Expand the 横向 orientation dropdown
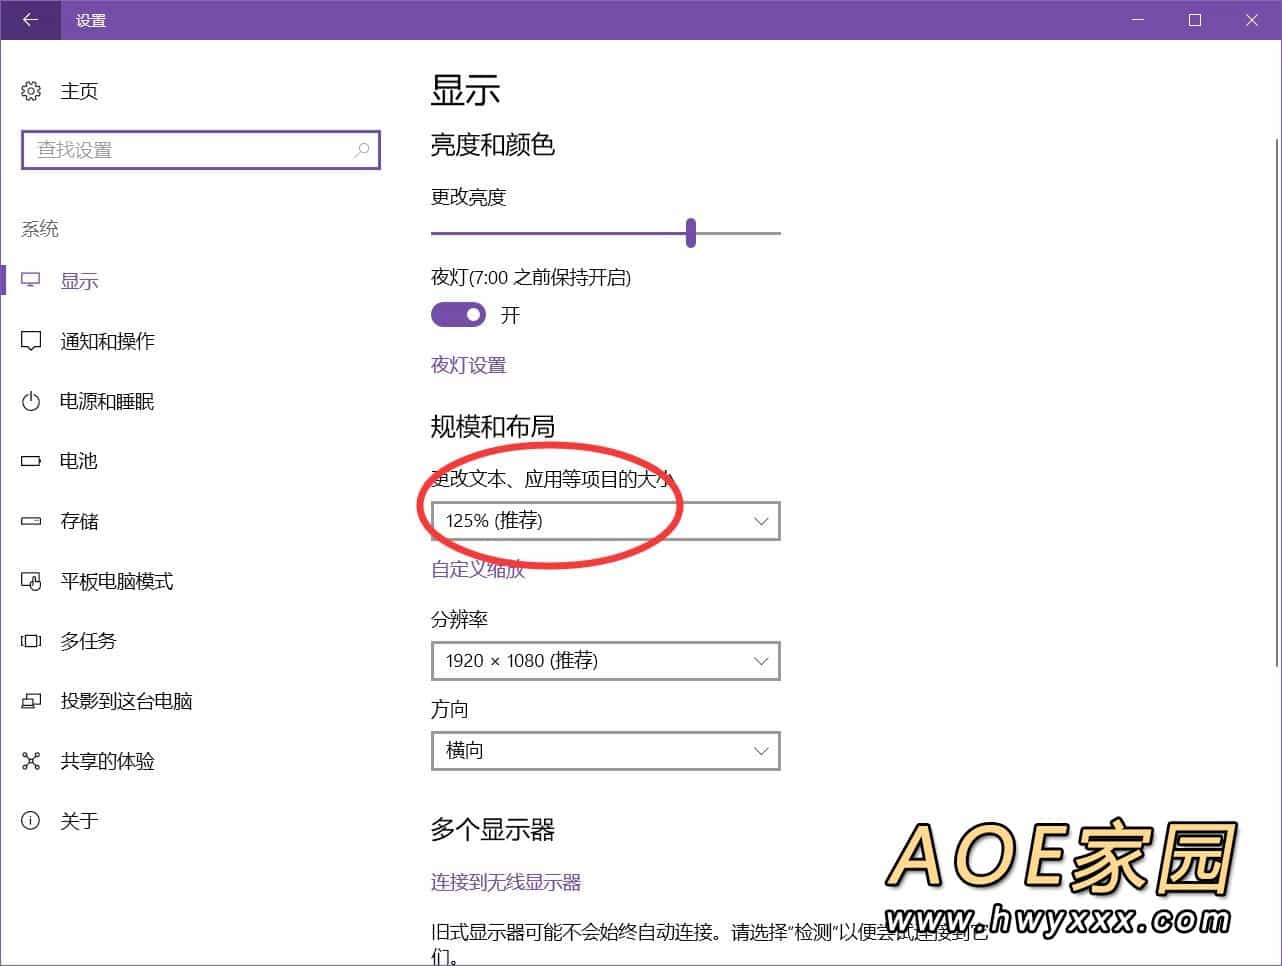1282x966 pixels. pyautogui.click(x=605, y=751)
